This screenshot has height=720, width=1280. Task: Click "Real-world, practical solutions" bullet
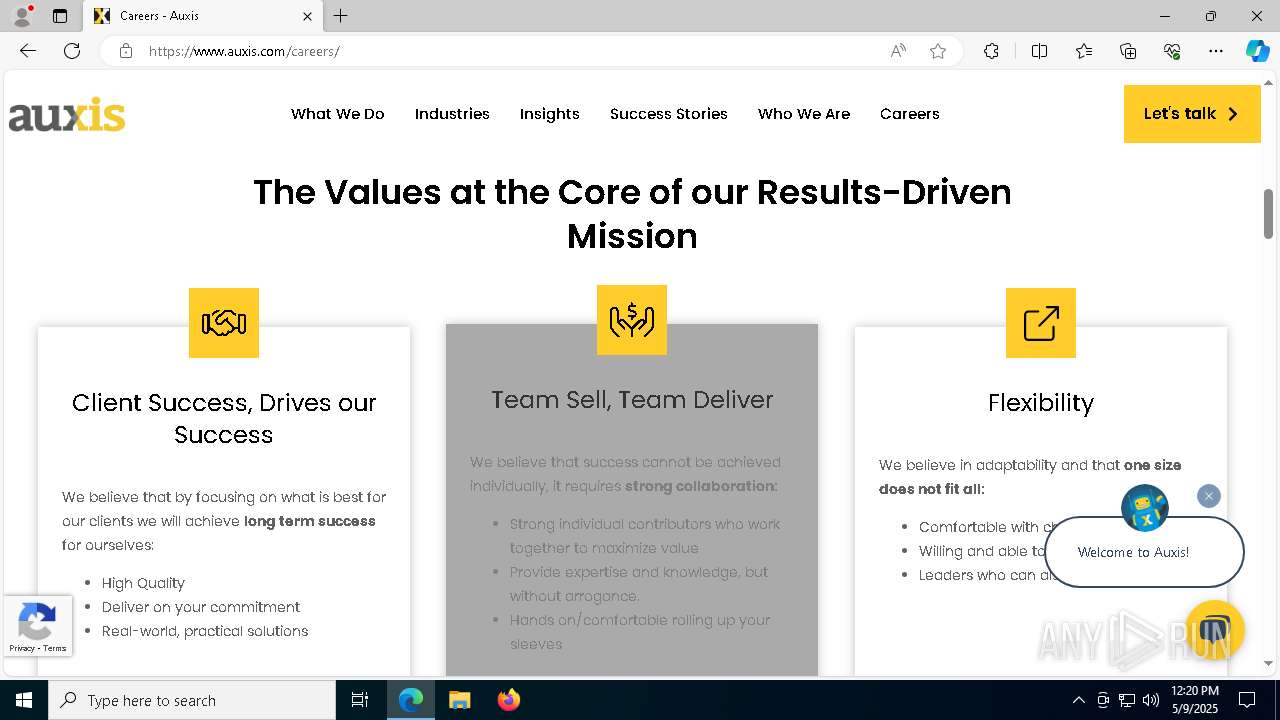click(205, 631)
